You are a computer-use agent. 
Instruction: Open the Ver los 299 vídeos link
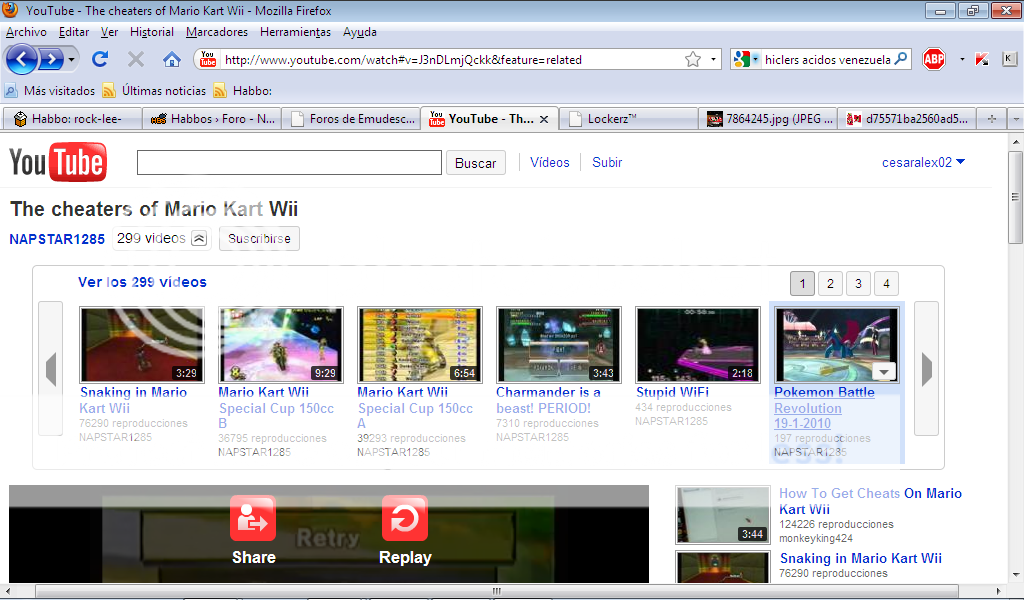(142, 282)
